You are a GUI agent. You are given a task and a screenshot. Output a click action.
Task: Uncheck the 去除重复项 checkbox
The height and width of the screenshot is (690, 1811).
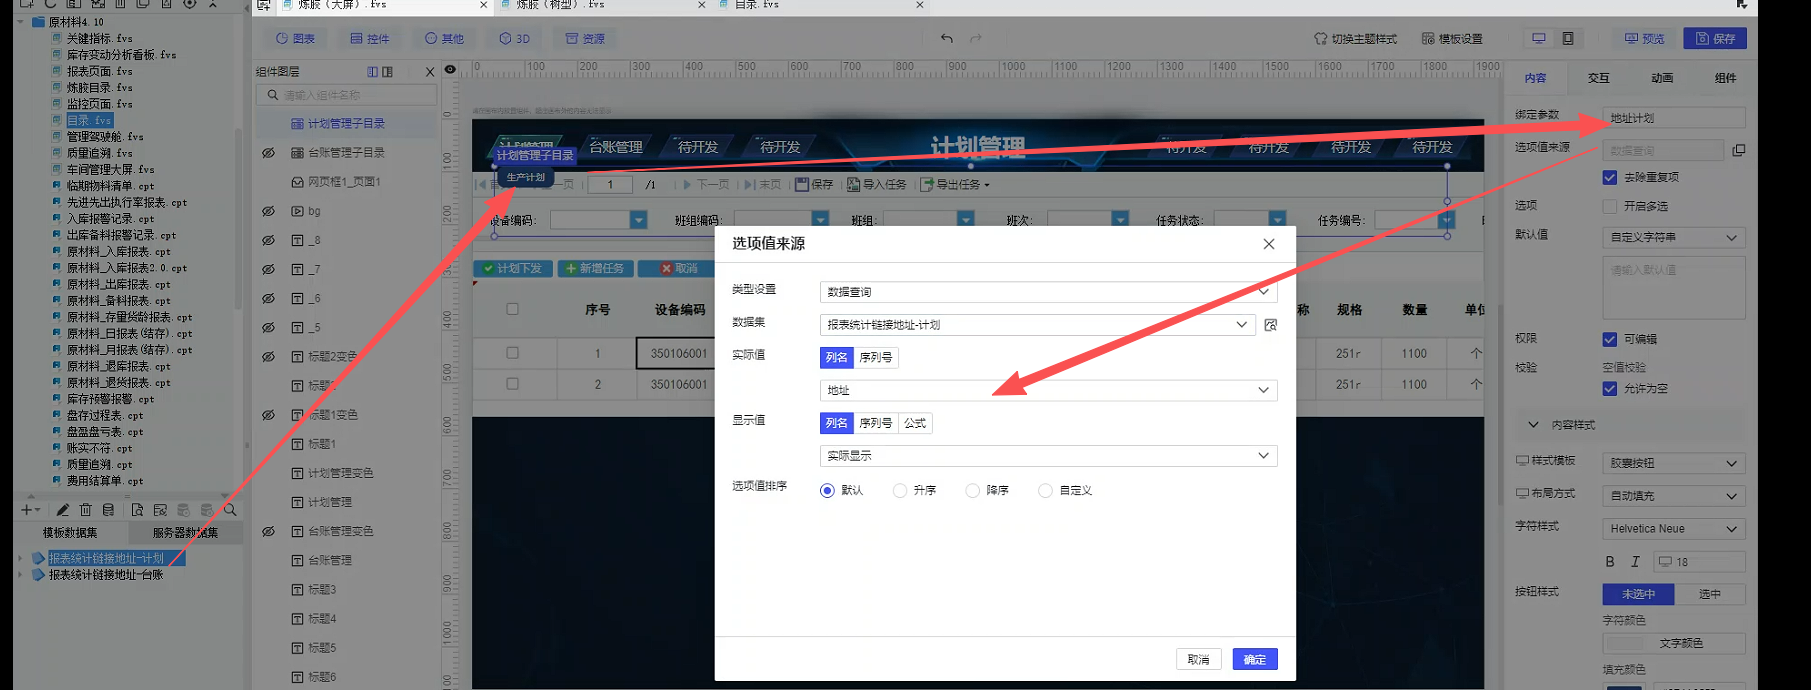(x=1609, y=177)
